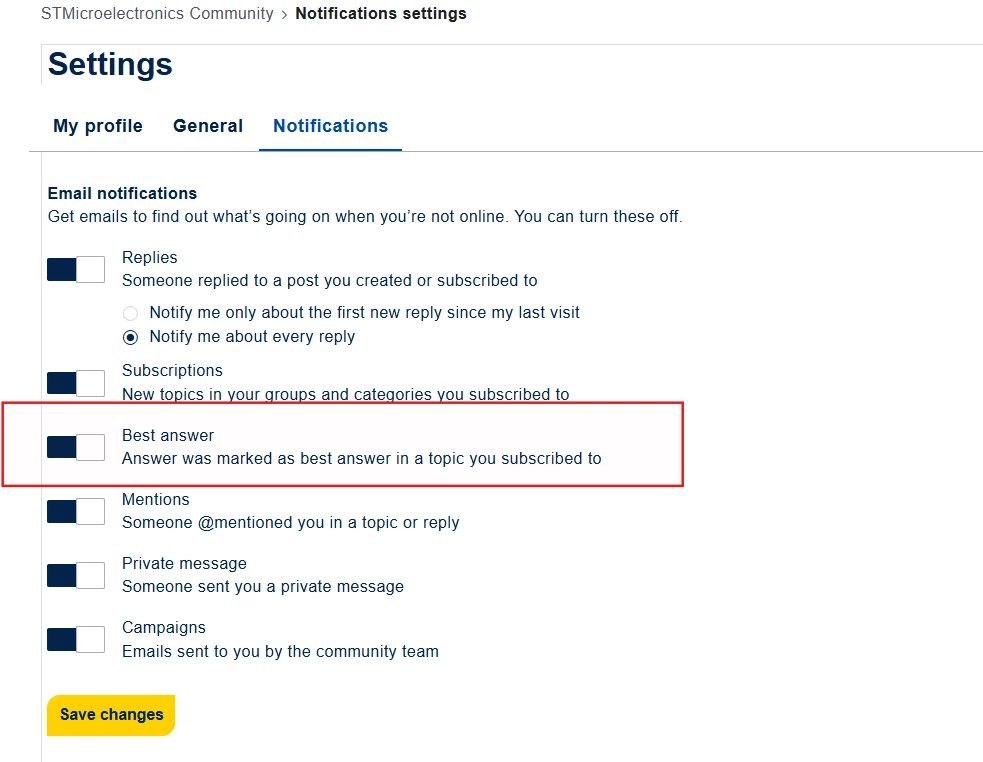The height and width of the screenshot is (762, 983).
Task: Click the Campaigns label text
Action: pos(164,628)
